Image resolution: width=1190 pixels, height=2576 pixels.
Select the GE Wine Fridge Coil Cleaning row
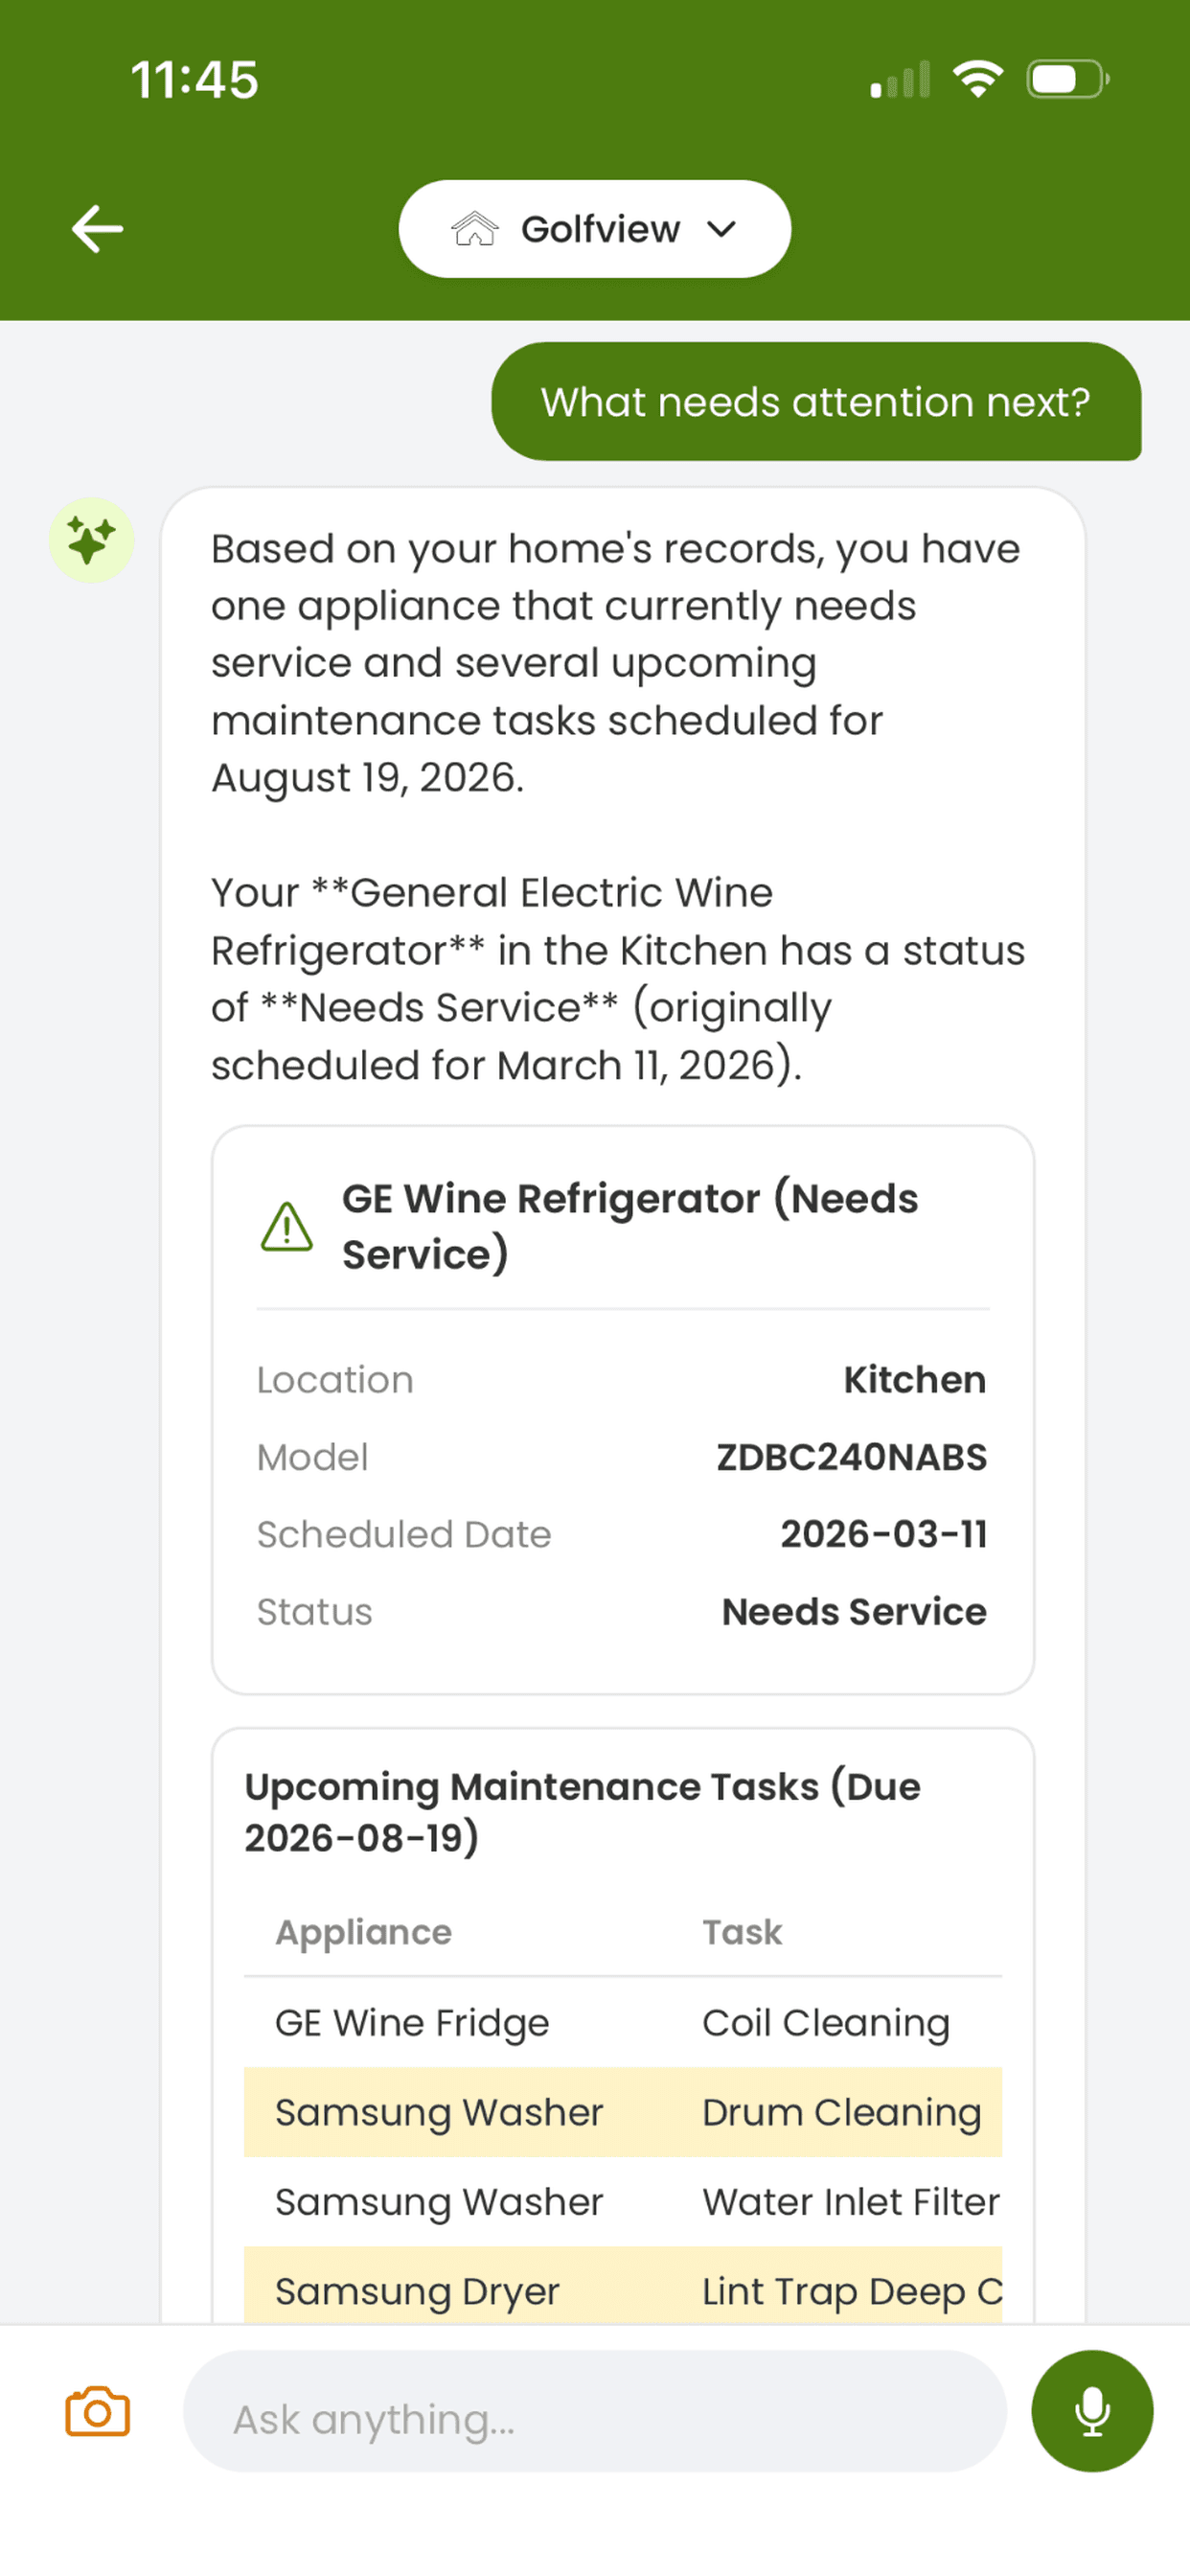pyautogui.click(x=623, y=2022)
